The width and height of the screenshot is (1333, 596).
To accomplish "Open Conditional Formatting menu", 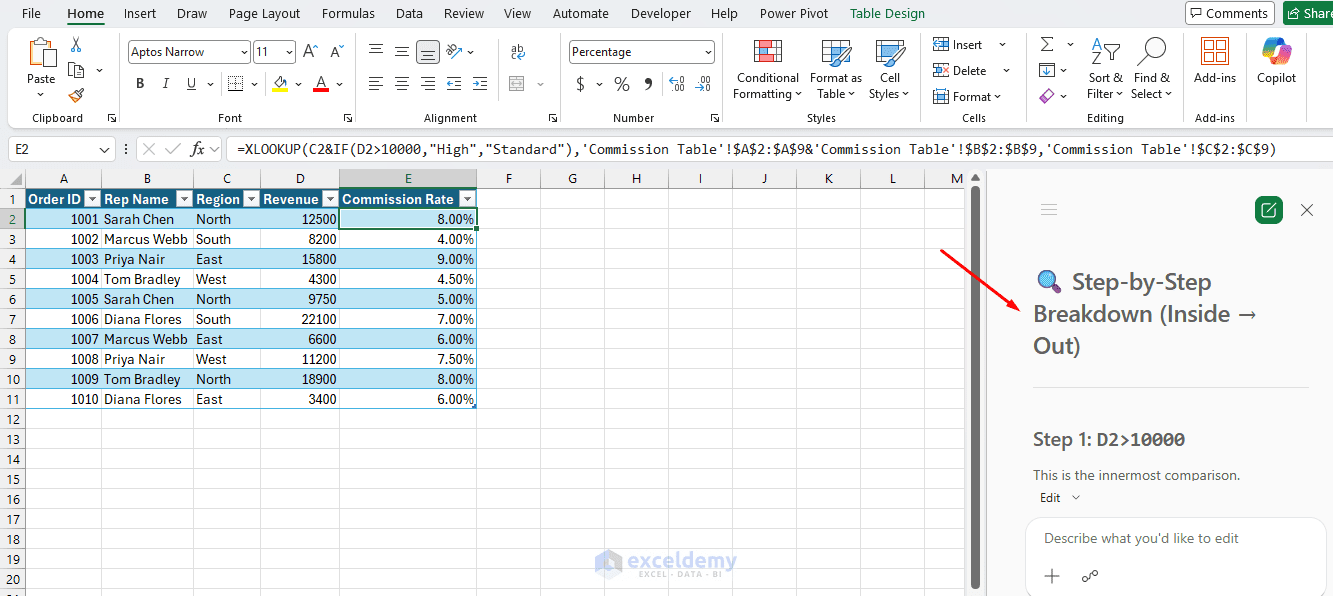I will pyautogui.click(x=767, y=69).
